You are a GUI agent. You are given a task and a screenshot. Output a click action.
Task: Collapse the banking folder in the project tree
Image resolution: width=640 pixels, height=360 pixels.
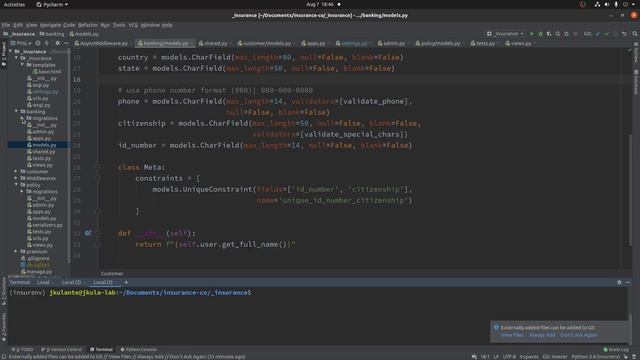[x=16, y=111]
